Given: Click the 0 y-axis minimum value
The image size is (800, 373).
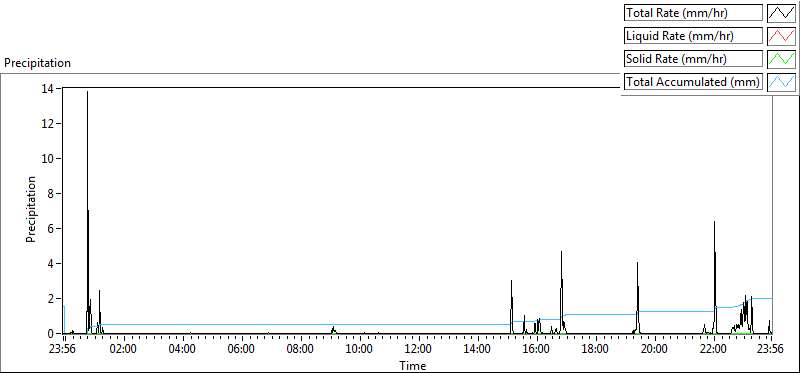Looking at the screenshot, I should coord(51,334).
